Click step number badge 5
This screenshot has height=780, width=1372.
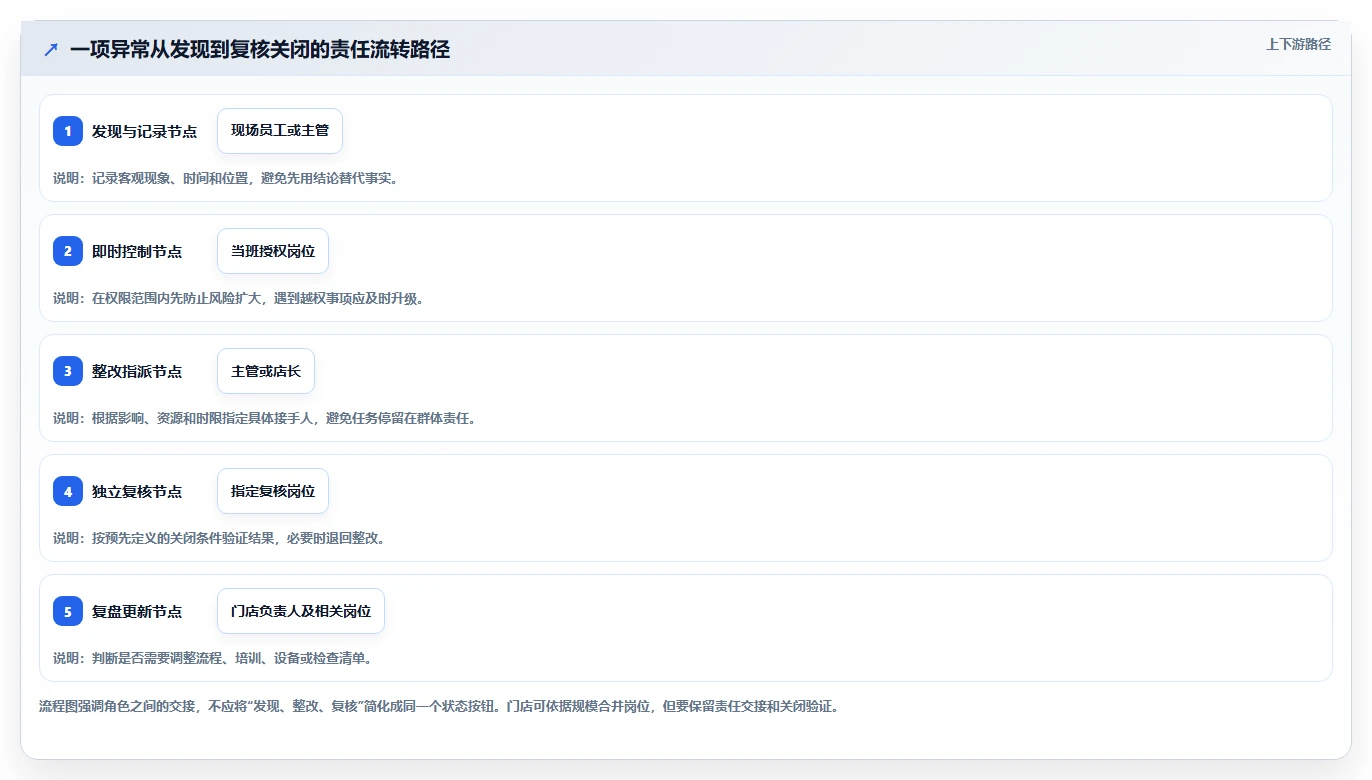click(68, 611)
